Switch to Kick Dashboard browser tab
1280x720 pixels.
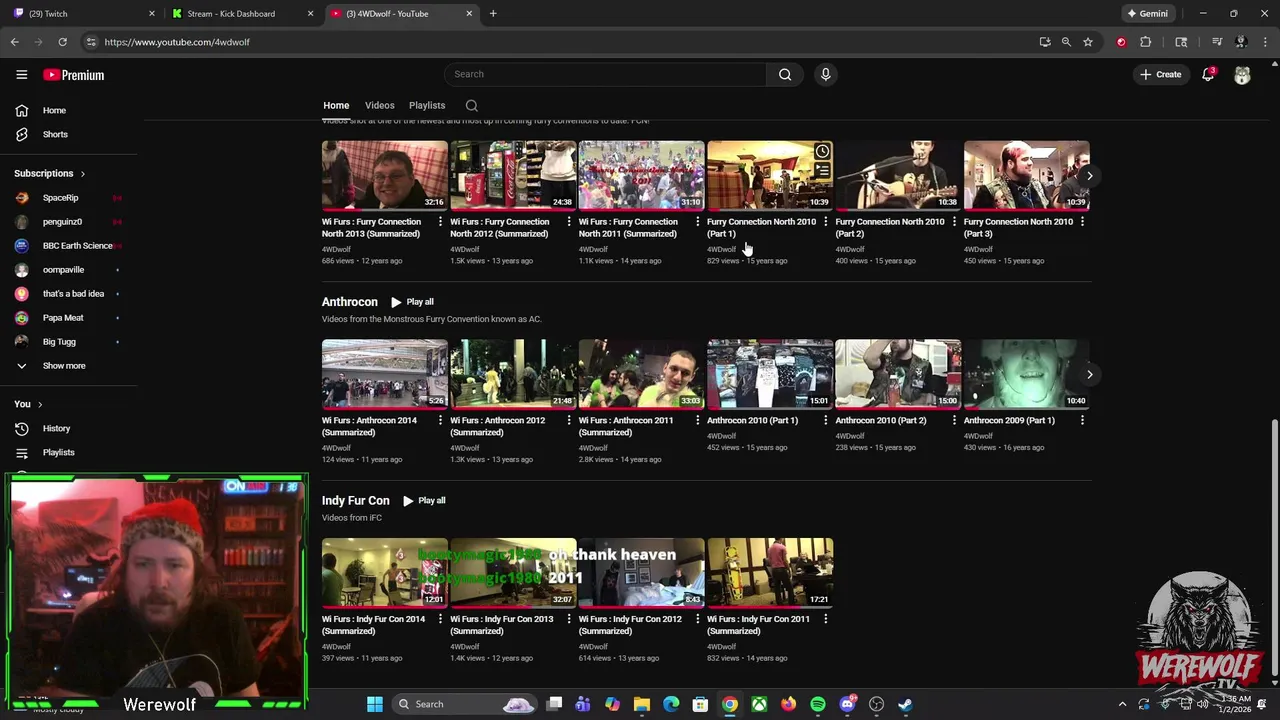pyautogui.click(x=243, y=14)
